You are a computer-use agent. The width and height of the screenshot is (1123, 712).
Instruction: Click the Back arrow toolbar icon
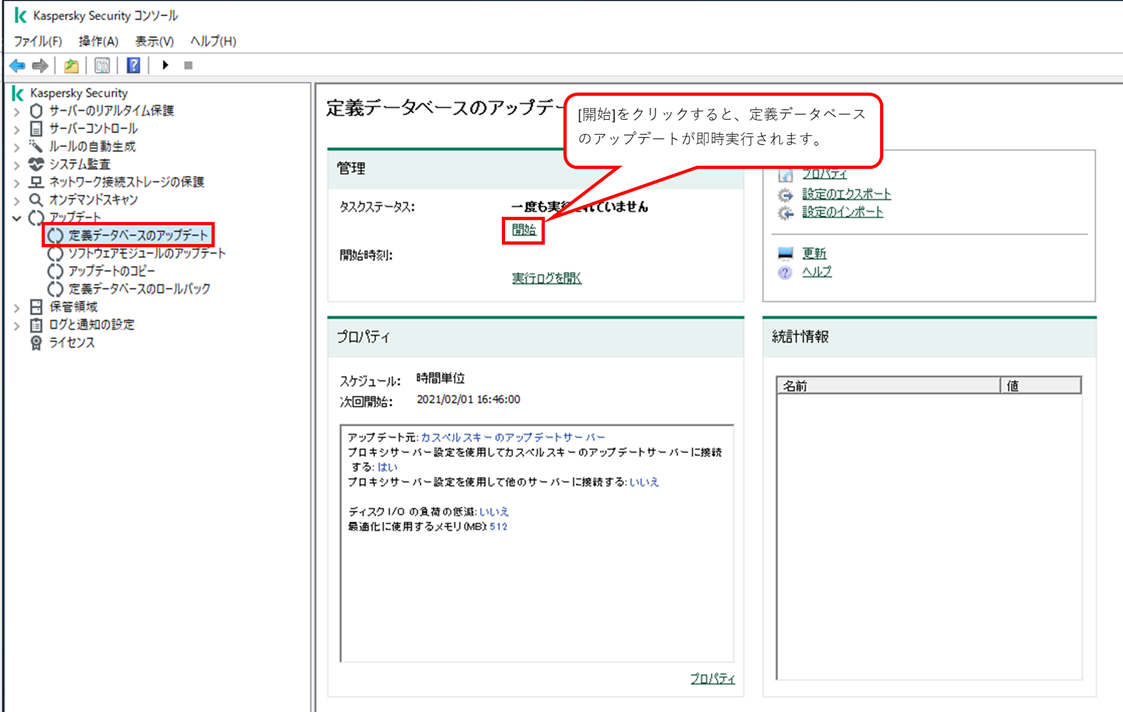point(17,65)
